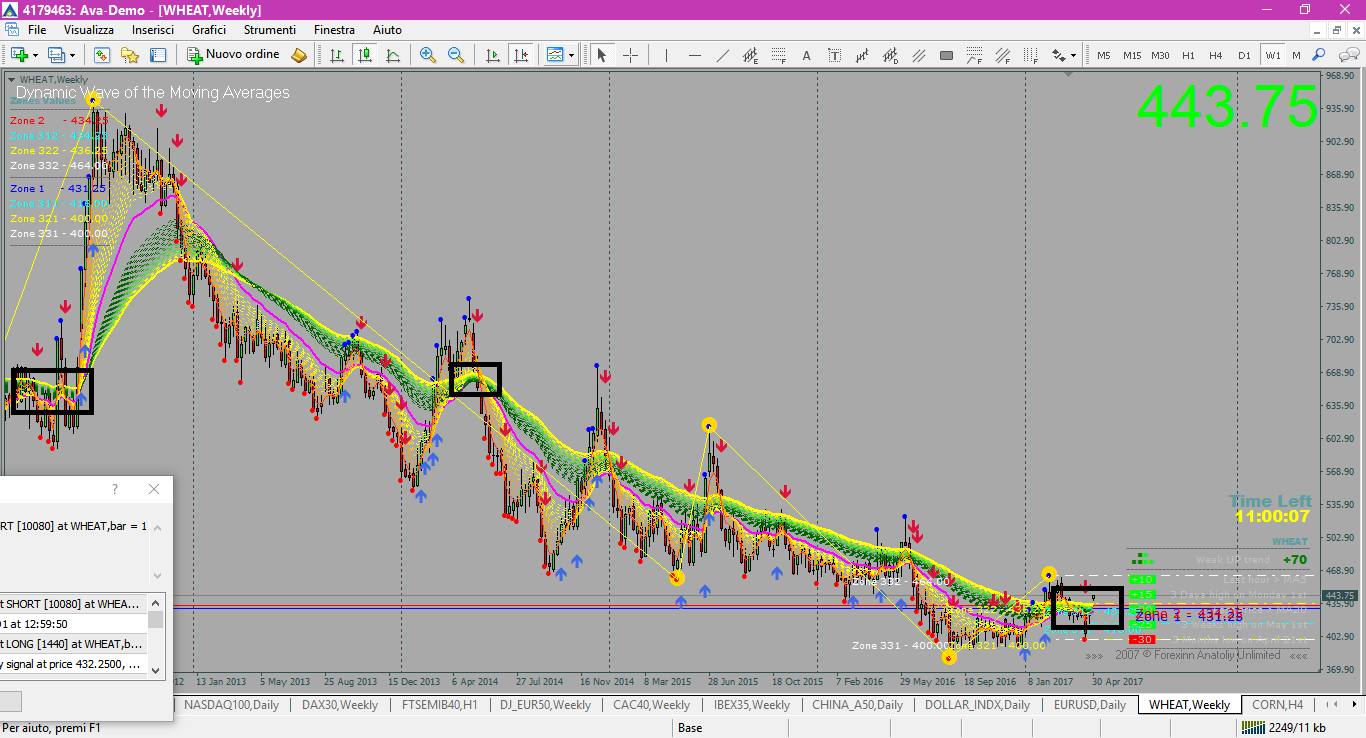Switch to the DOLLAR_INDX,Daily chart tab
The image size is (1366, 738).
(x=978, y=705)
